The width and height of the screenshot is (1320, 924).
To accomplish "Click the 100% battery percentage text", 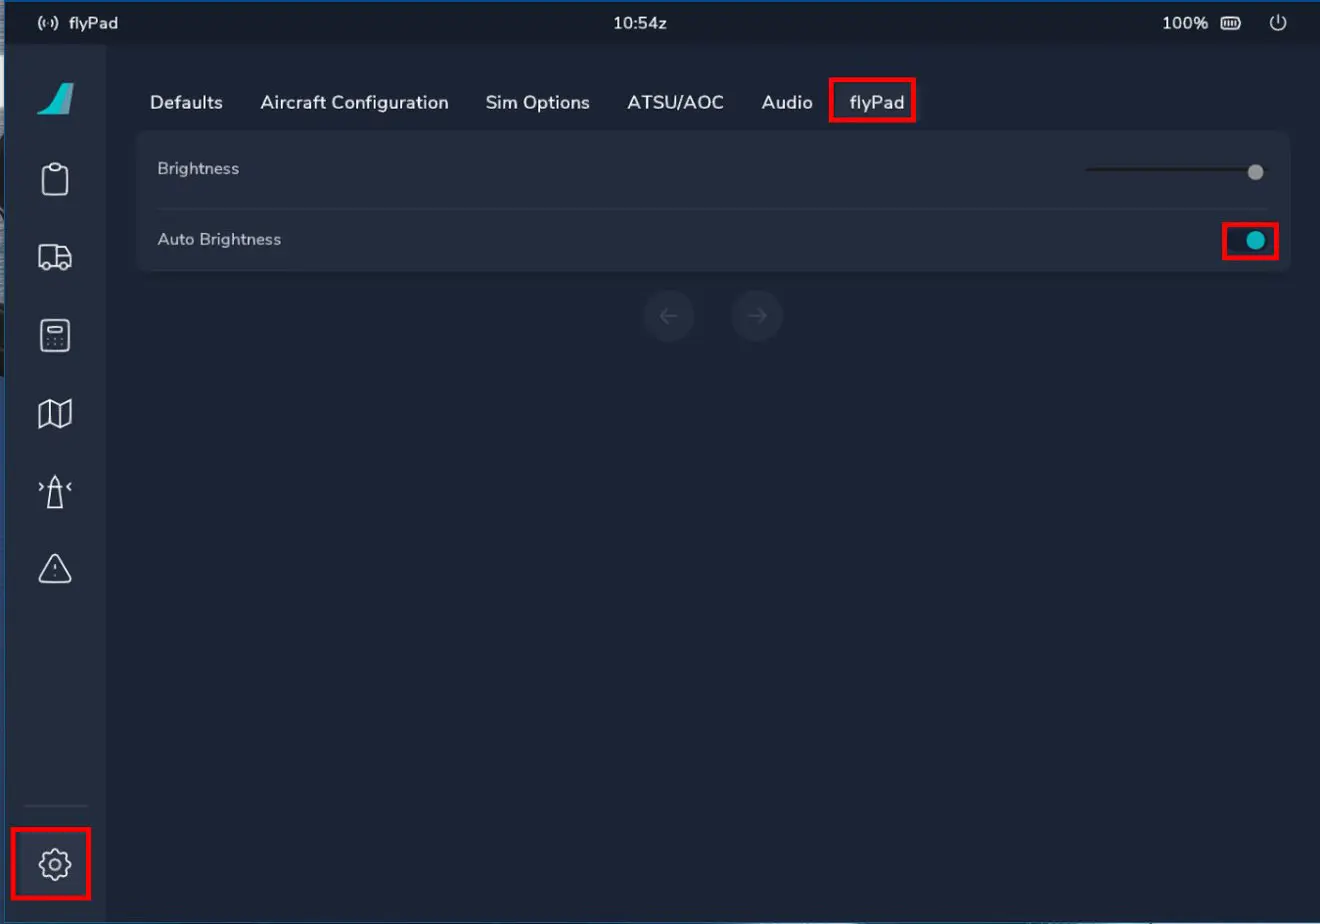I will coord(1185,23).
